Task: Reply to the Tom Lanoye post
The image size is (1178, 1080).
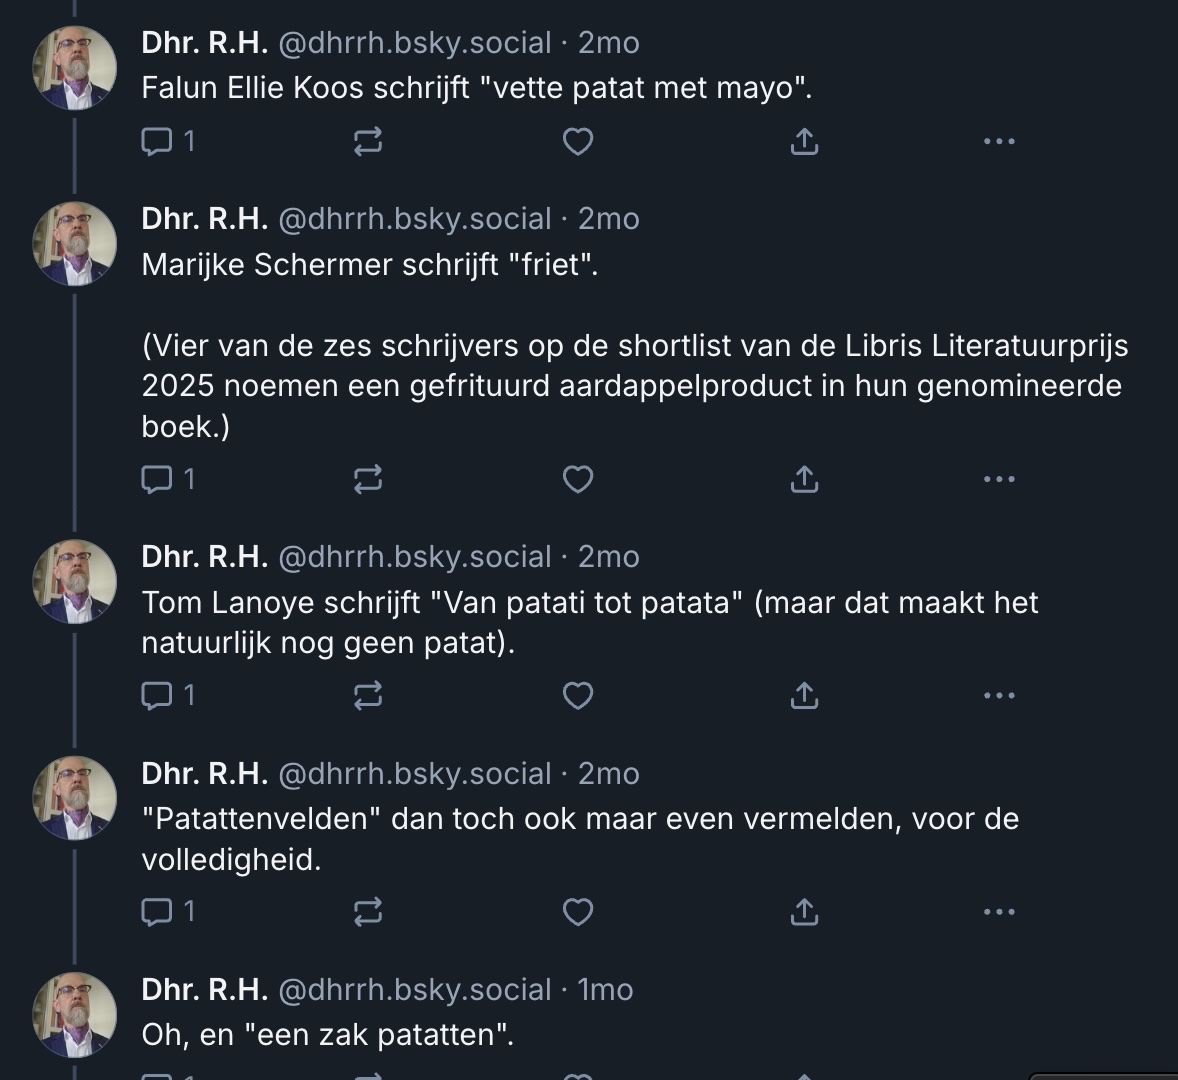Action: pos(156,695)
